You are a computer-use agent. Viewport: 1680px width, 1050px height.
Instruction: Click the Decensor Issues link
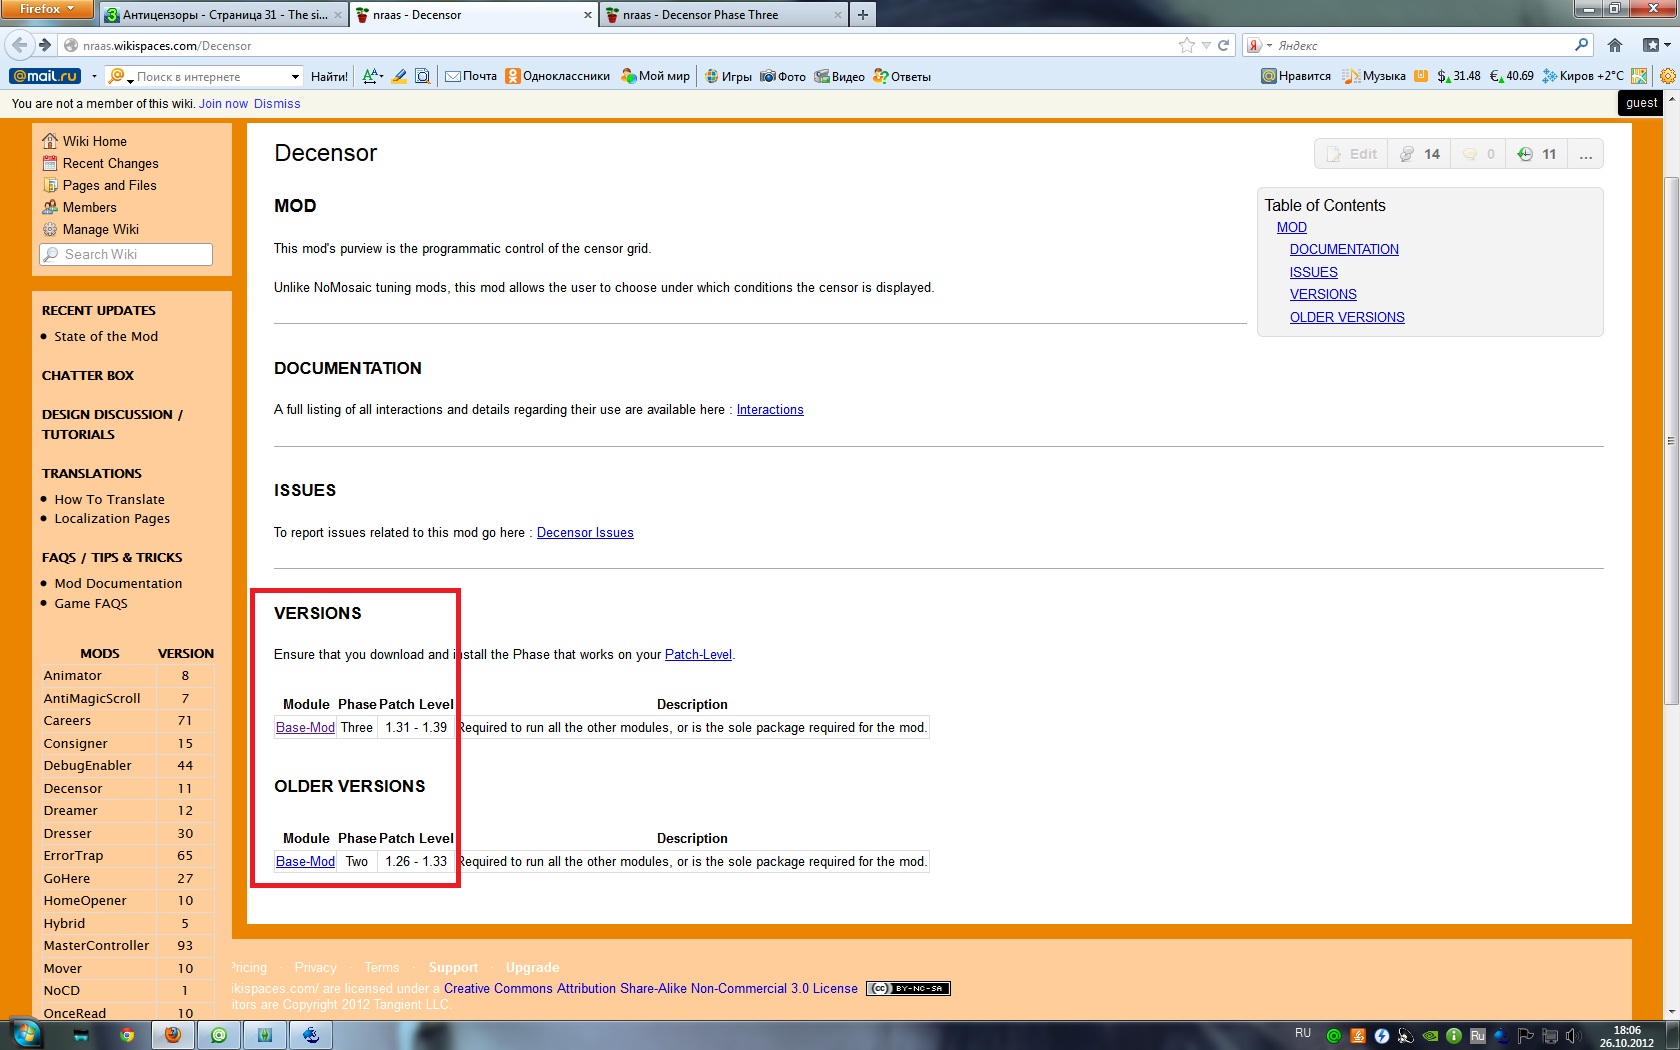coord(585,533)
